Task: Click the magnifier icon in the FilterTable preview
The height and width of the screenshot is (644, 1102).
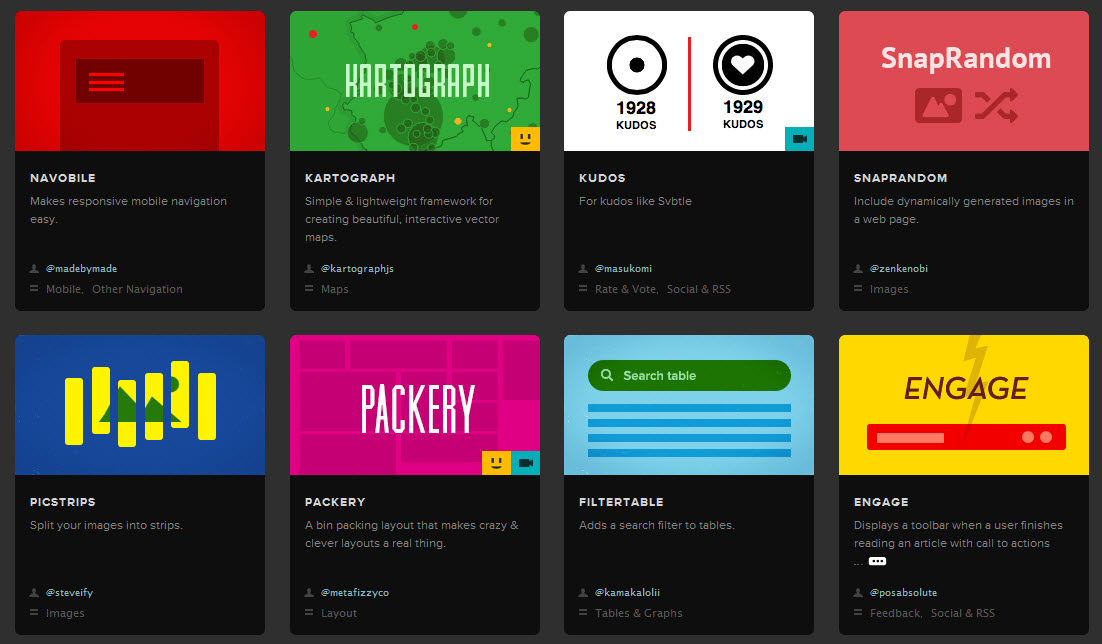Action: (x=607, y=376)
